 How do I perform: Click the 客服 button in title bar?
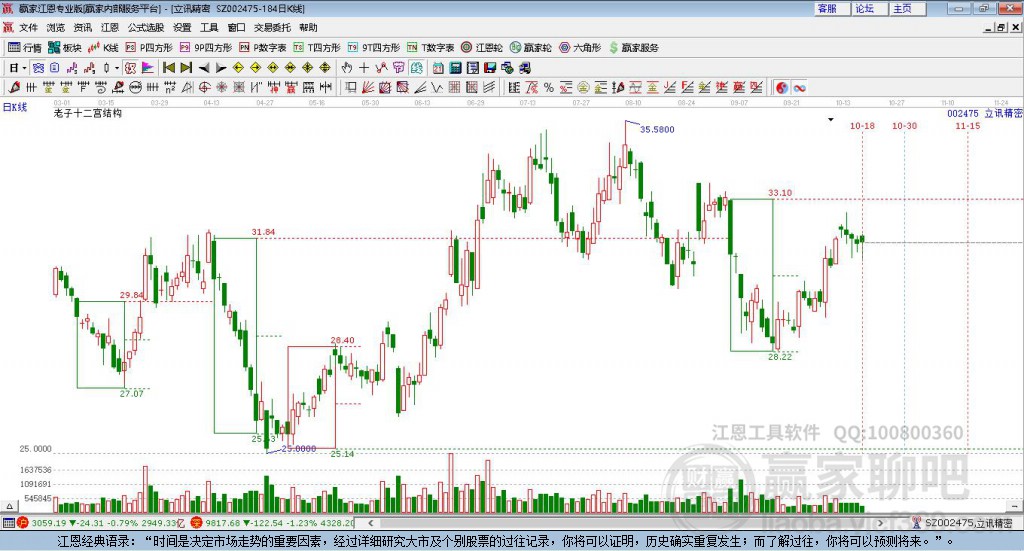point(831,8)
